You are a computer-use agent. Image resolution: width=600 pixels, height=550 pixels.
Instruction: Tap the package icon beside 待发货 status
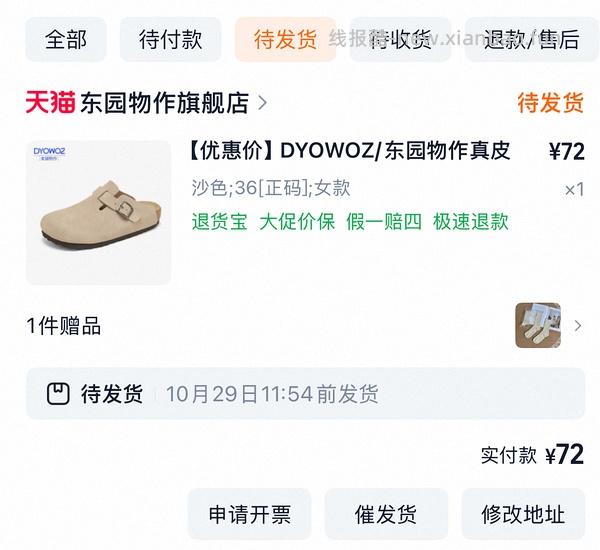pyautogui.click(x=58, y=394)
